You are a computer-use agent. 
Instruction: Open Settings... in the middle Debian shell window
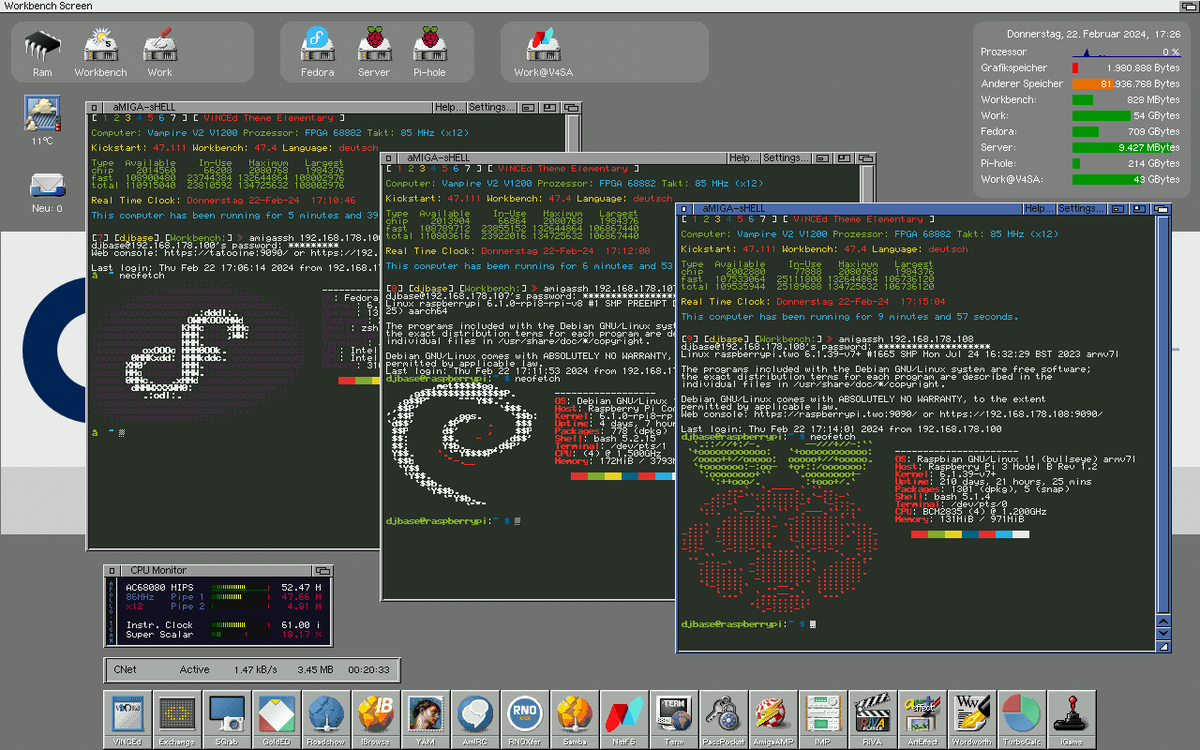coord(784,158)
